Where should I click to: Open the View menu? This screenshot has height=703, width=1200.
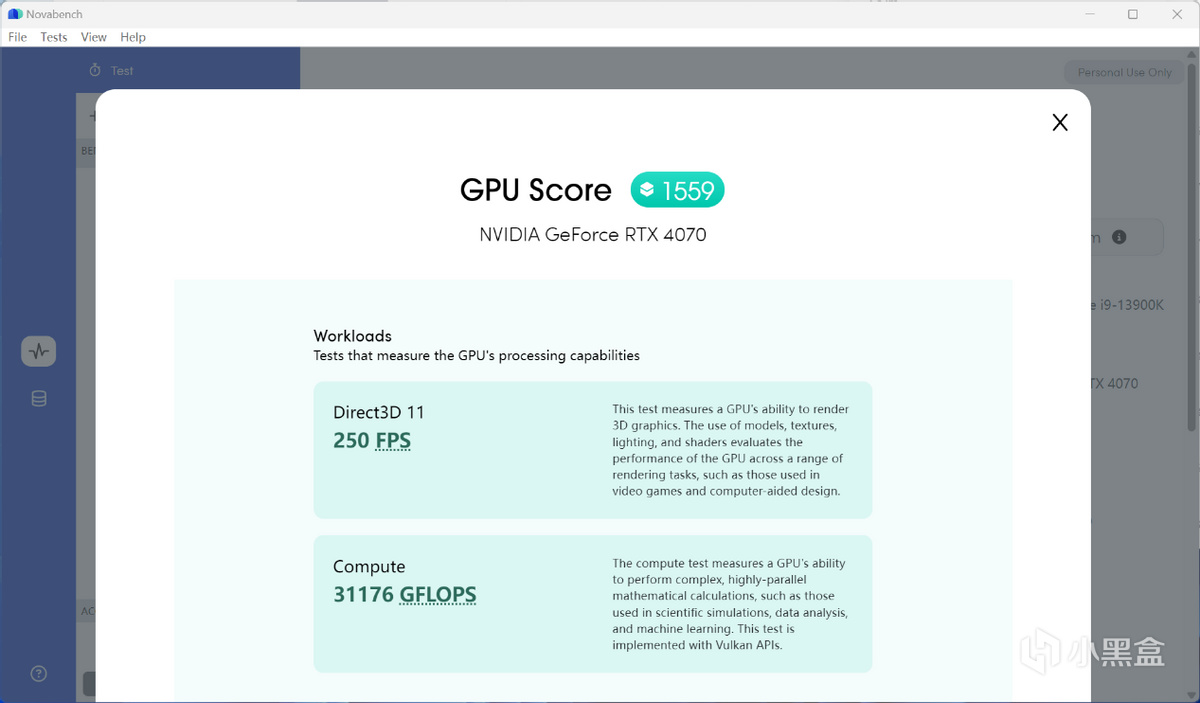click(x=94, y=37)
